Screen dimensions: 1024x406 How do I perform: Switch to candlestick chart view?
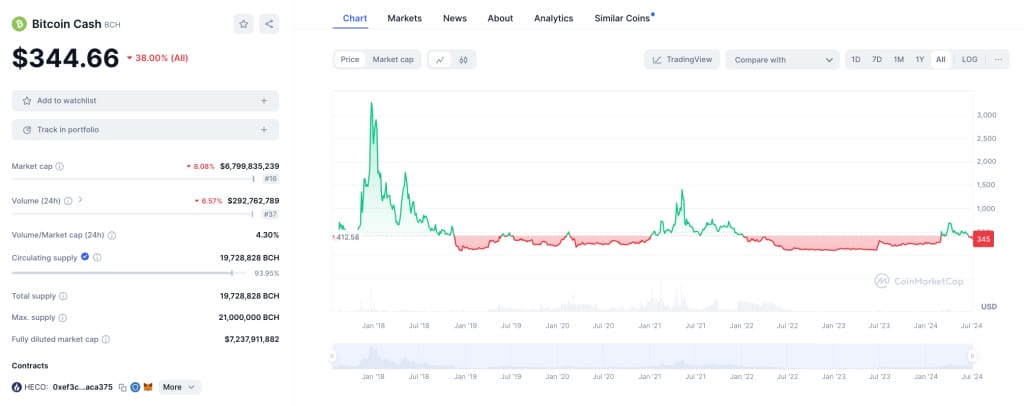tap(464, 59)
